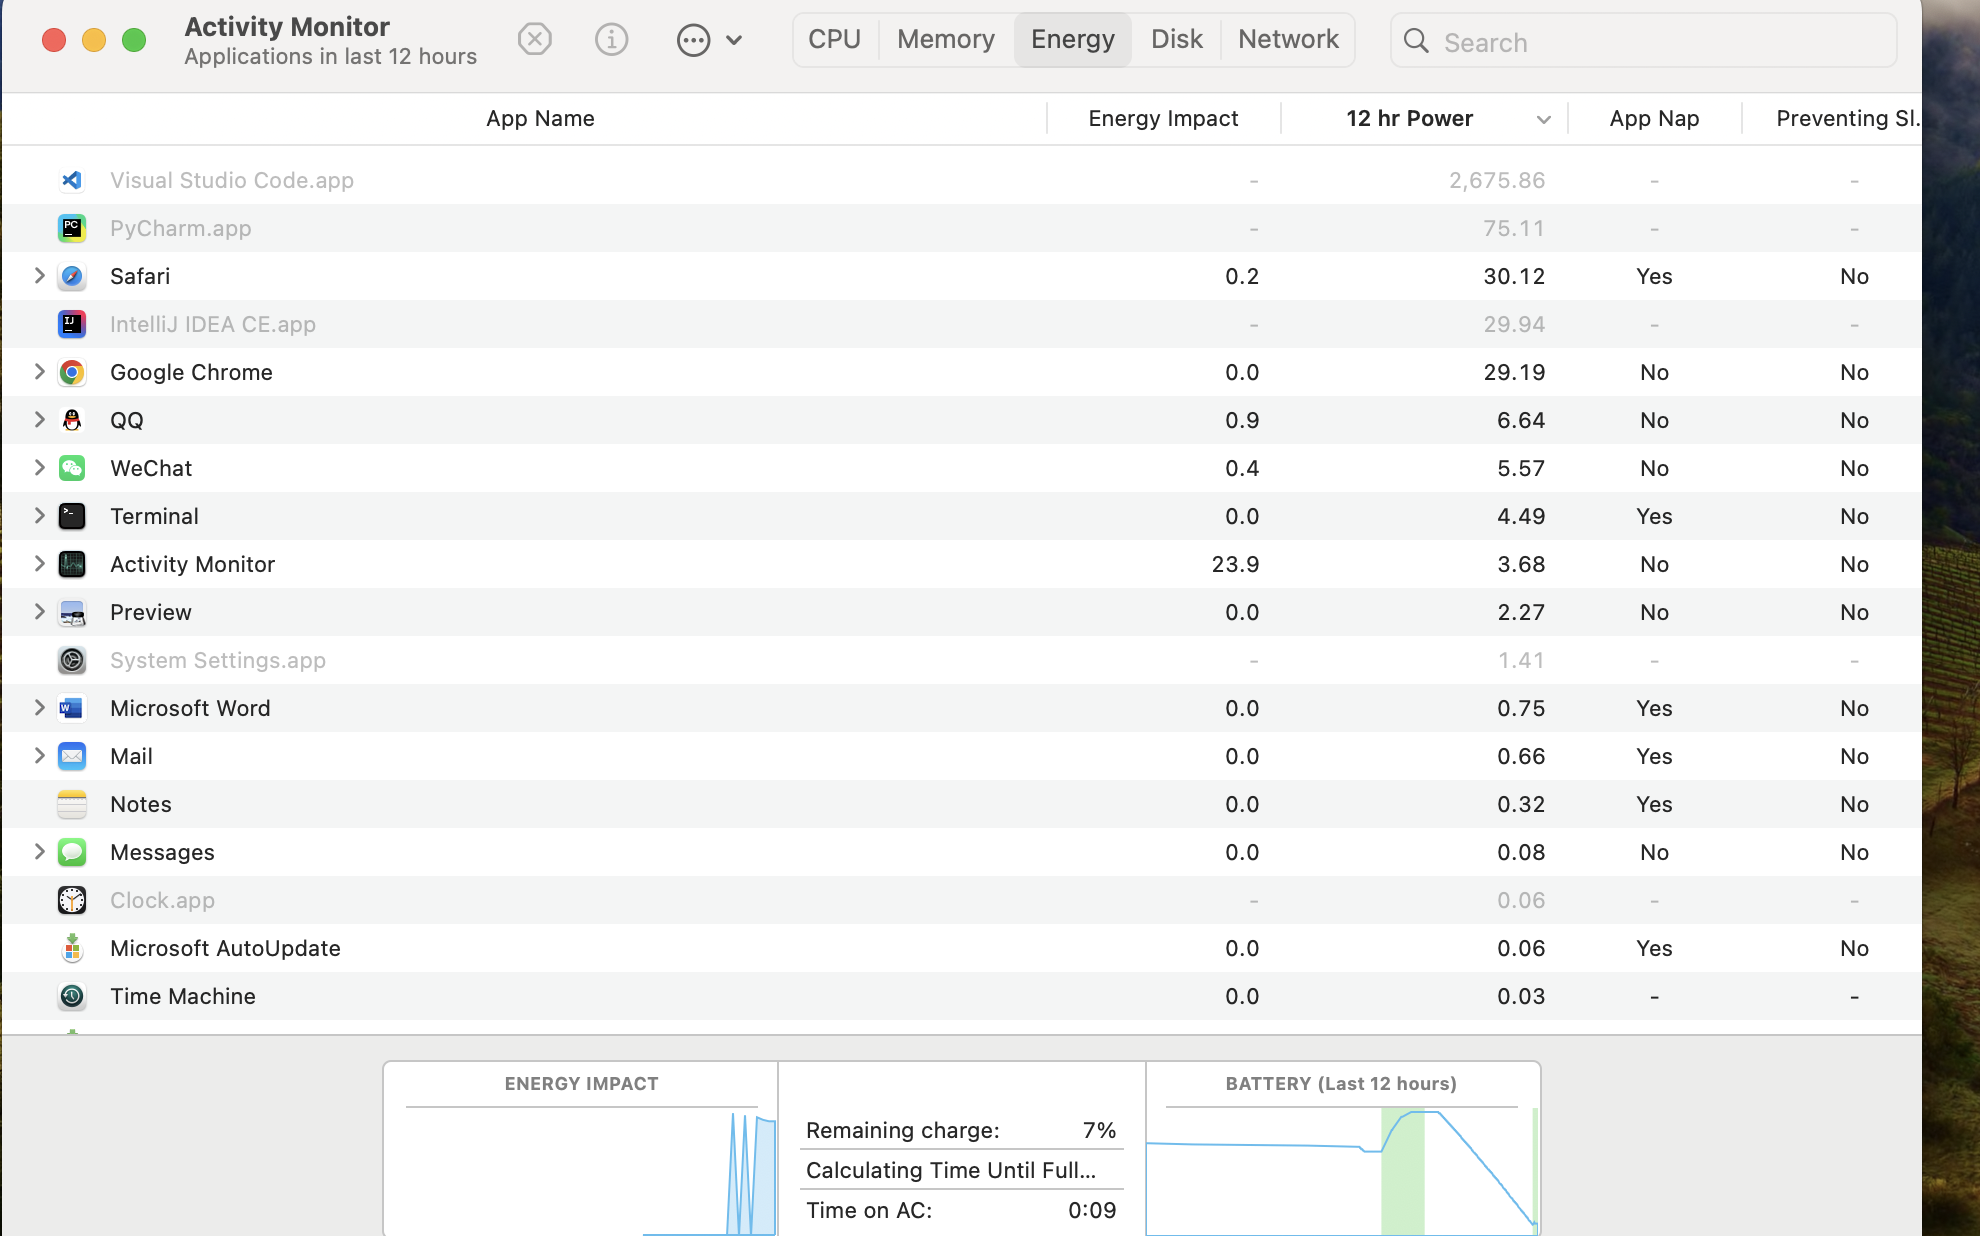1980x1236 pixels.
Task: Click the Safari compass icon
Action: pyautogui.click(x=72, y=277)
